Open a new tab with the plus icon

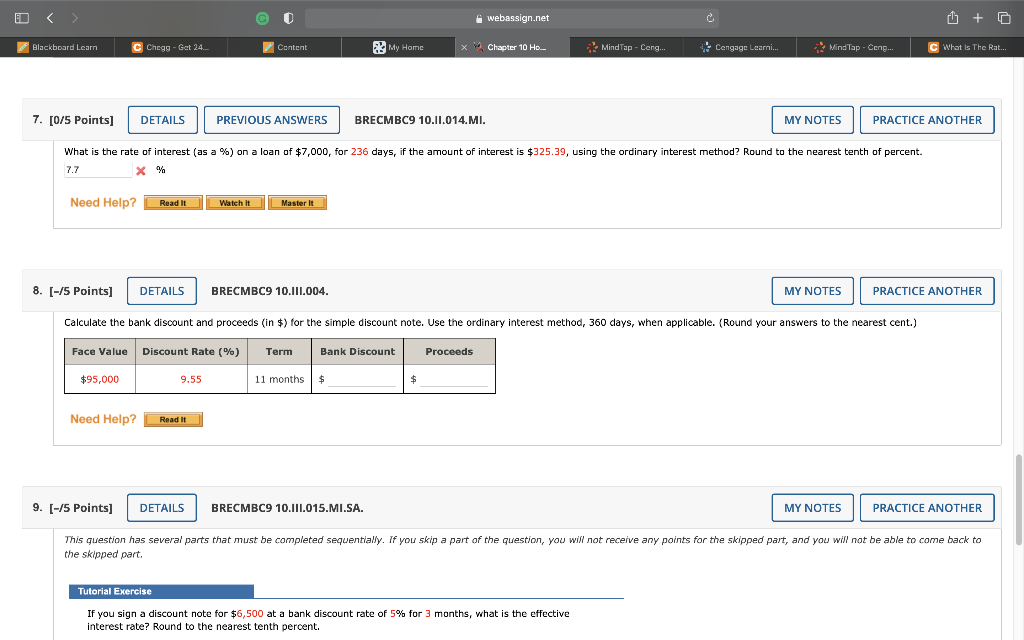[x=976, y=17]
